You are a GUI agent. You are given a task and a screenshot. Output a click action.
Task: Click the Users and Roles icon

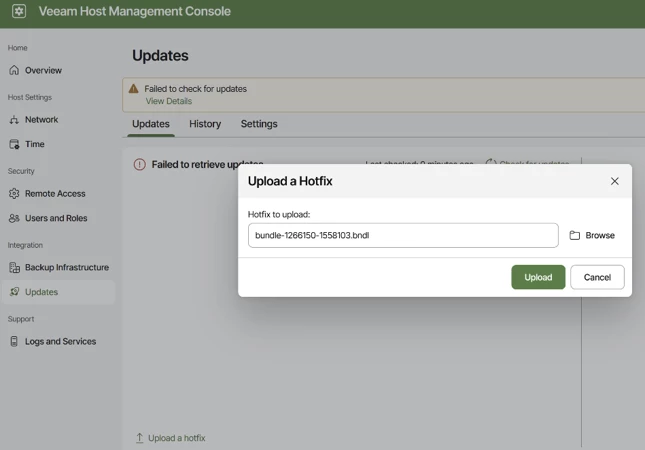(x=14, y=218)
